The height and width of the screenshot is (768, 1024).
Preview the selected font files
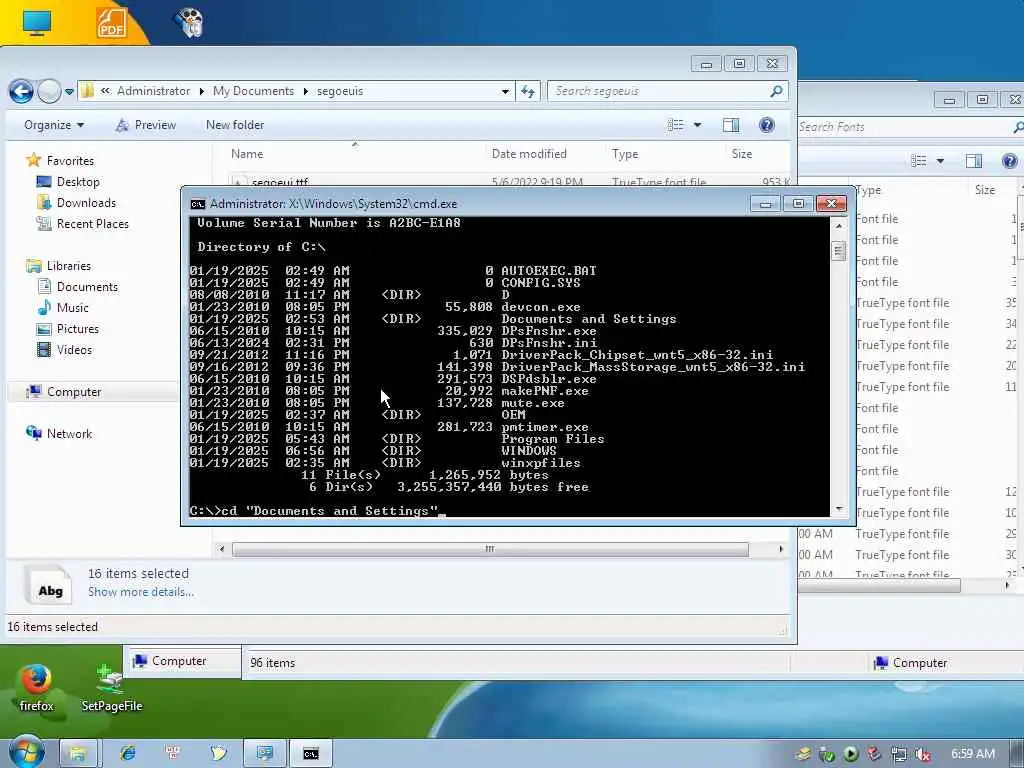(146, 125)
